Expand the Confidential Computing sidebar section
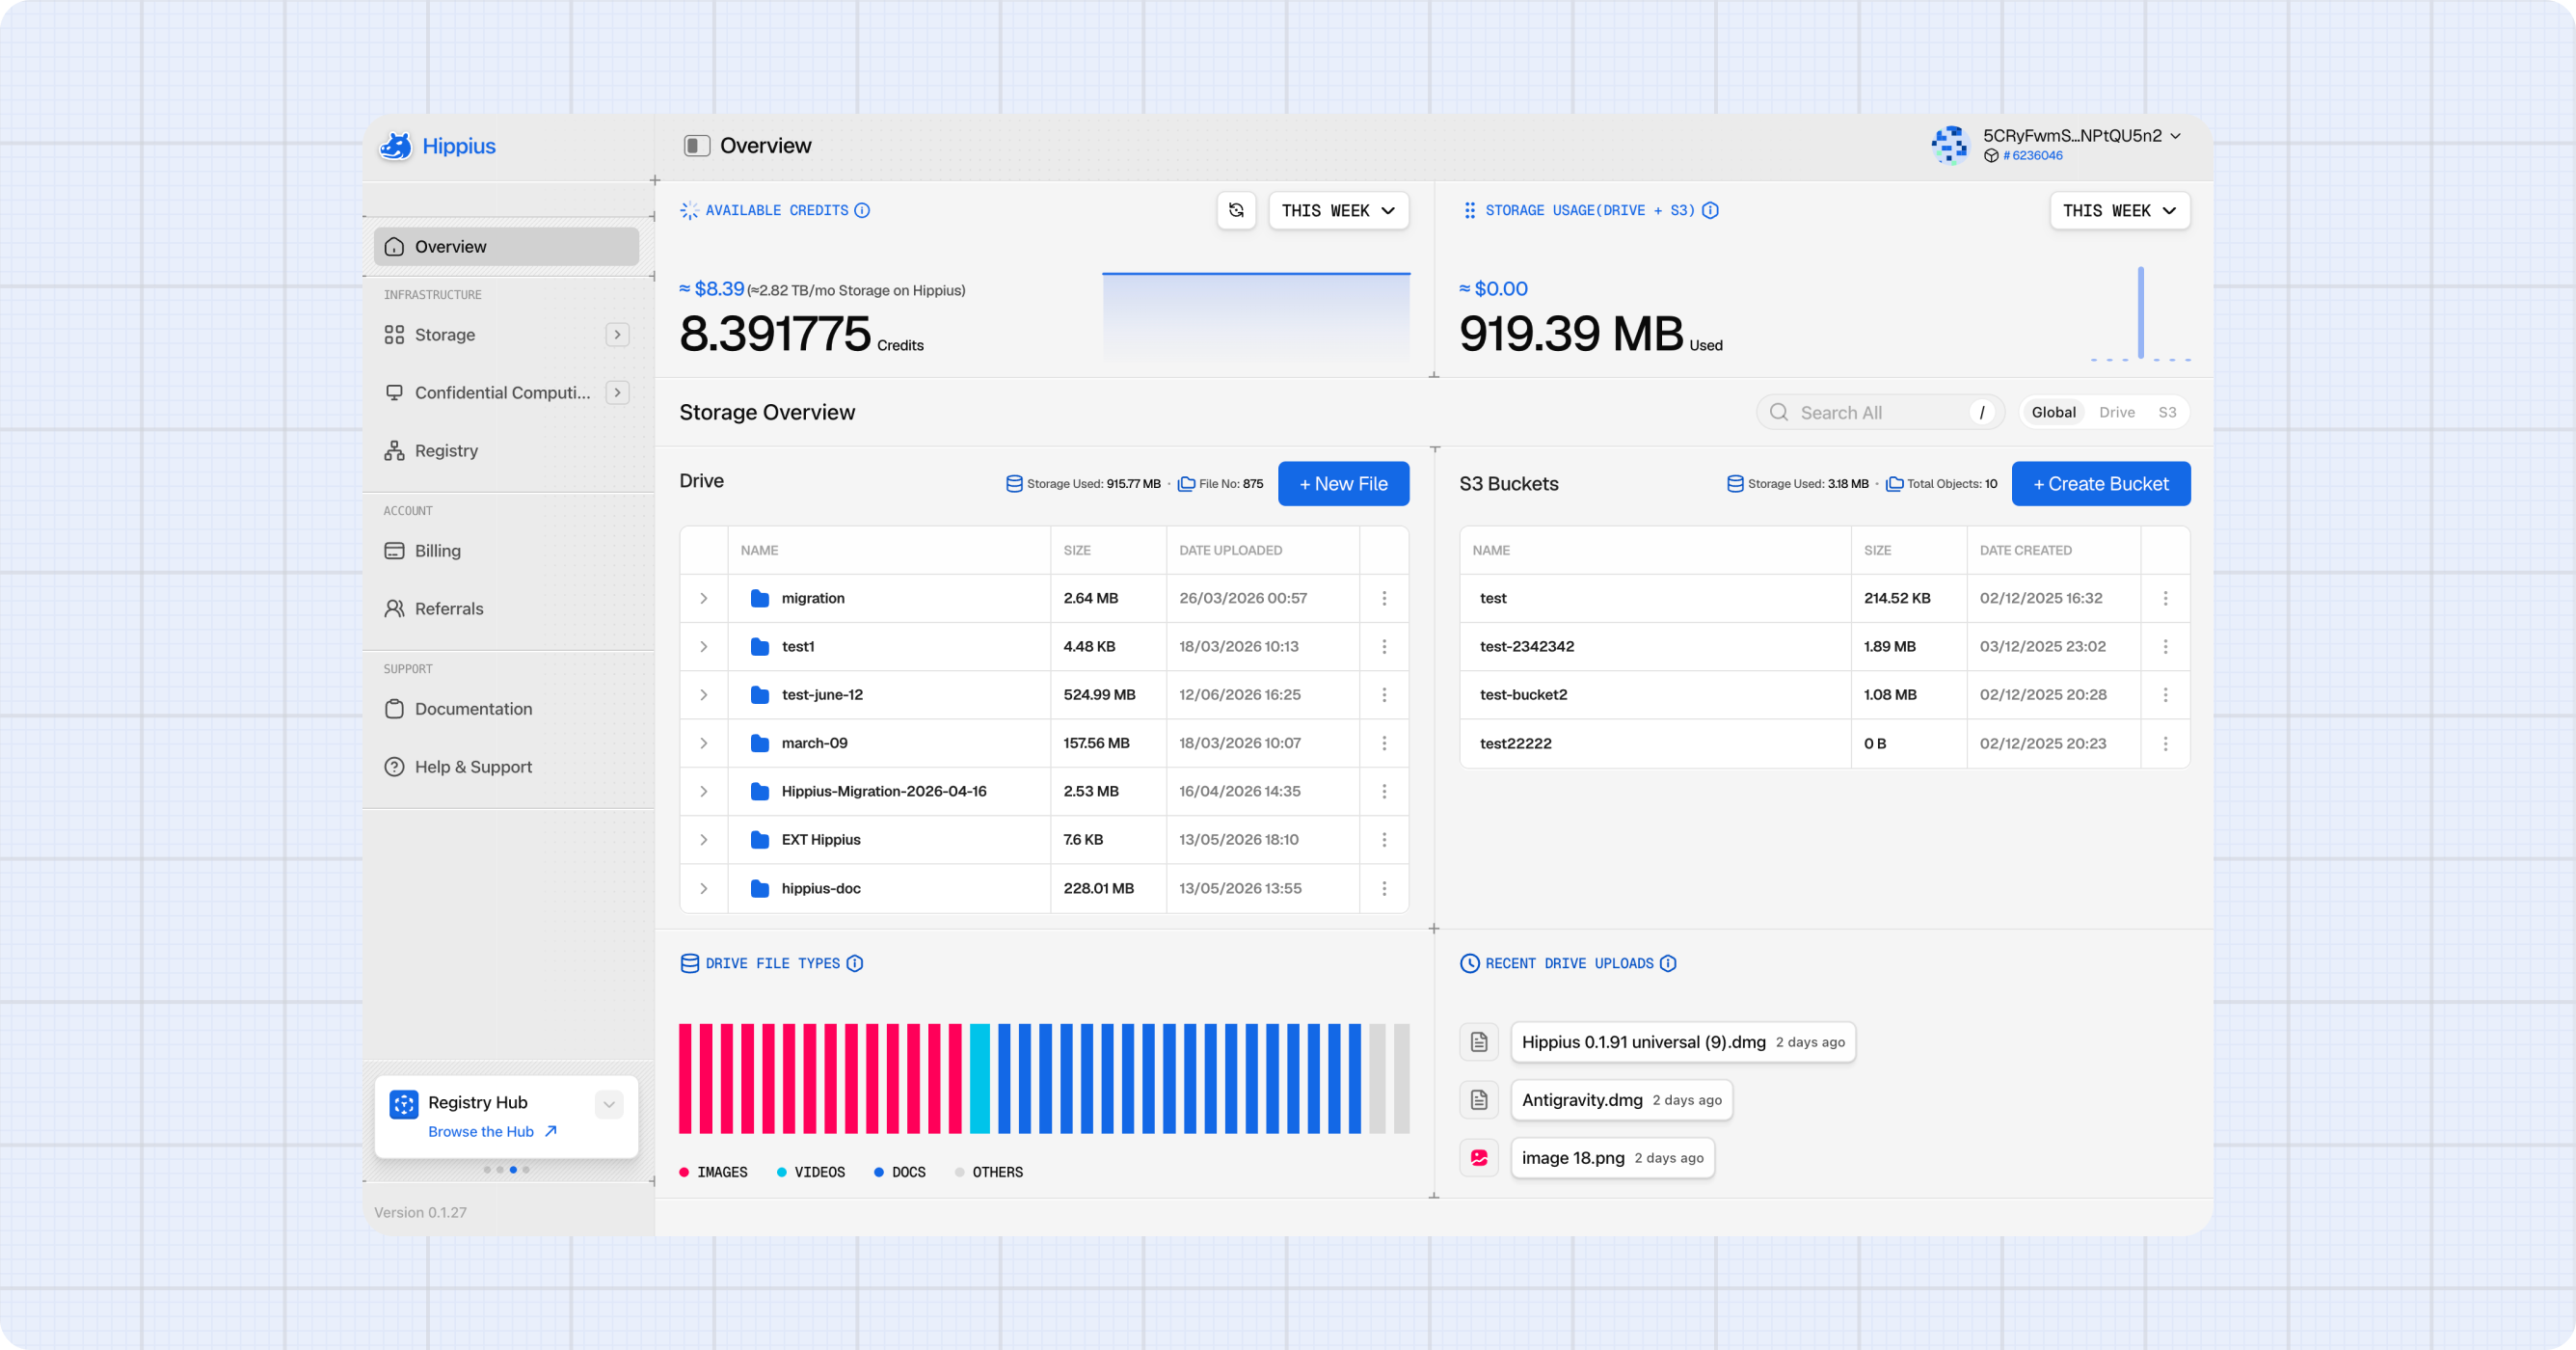The image size is (2576, 1350). [618, 393]
